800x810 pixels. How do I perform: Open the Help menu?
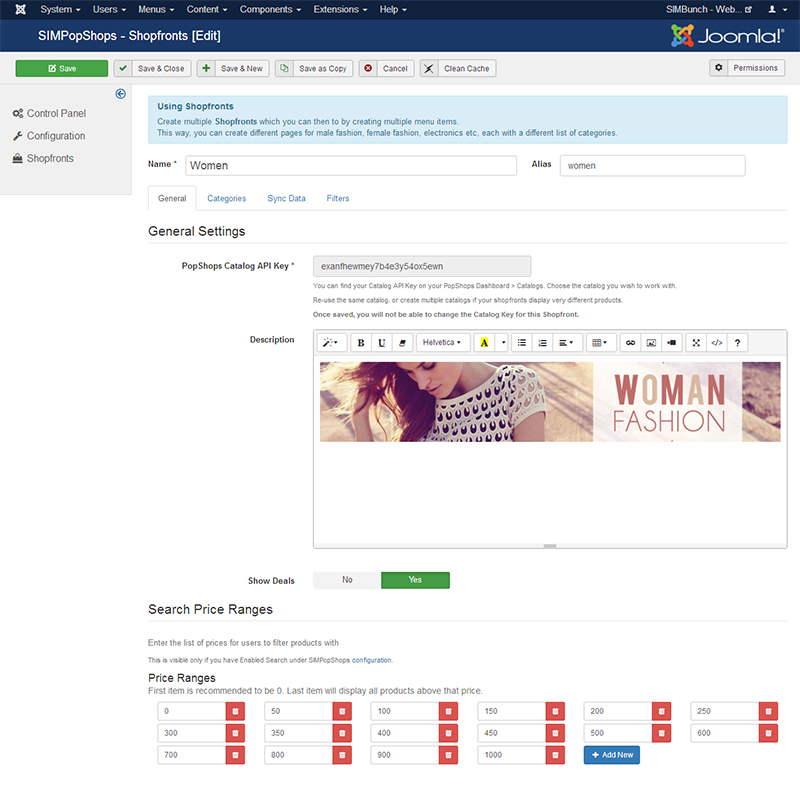[393, 9]
